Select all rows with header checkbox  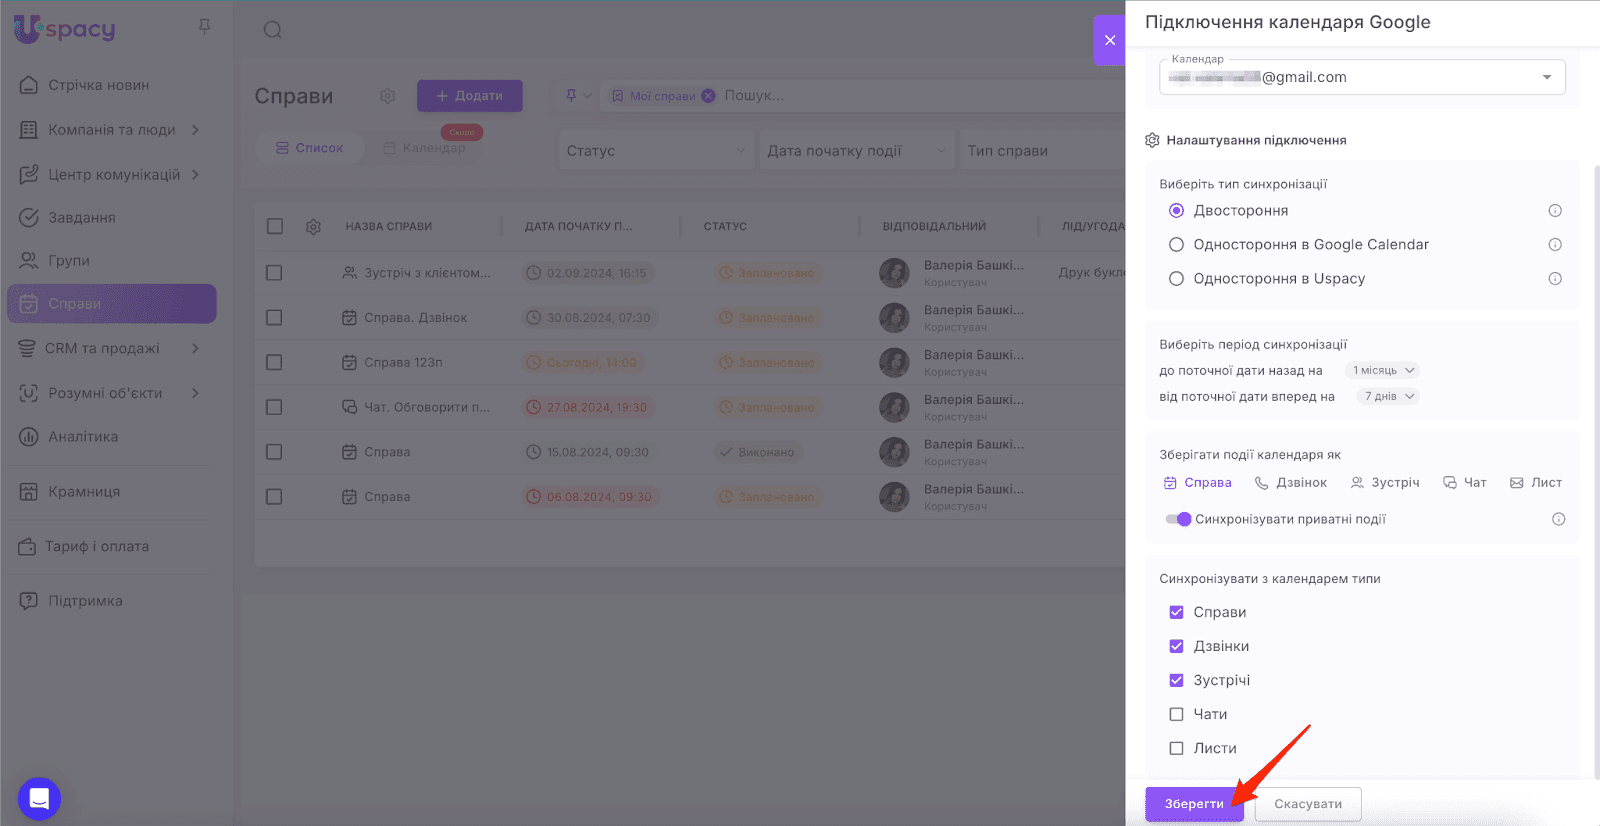tap(275, 227)
